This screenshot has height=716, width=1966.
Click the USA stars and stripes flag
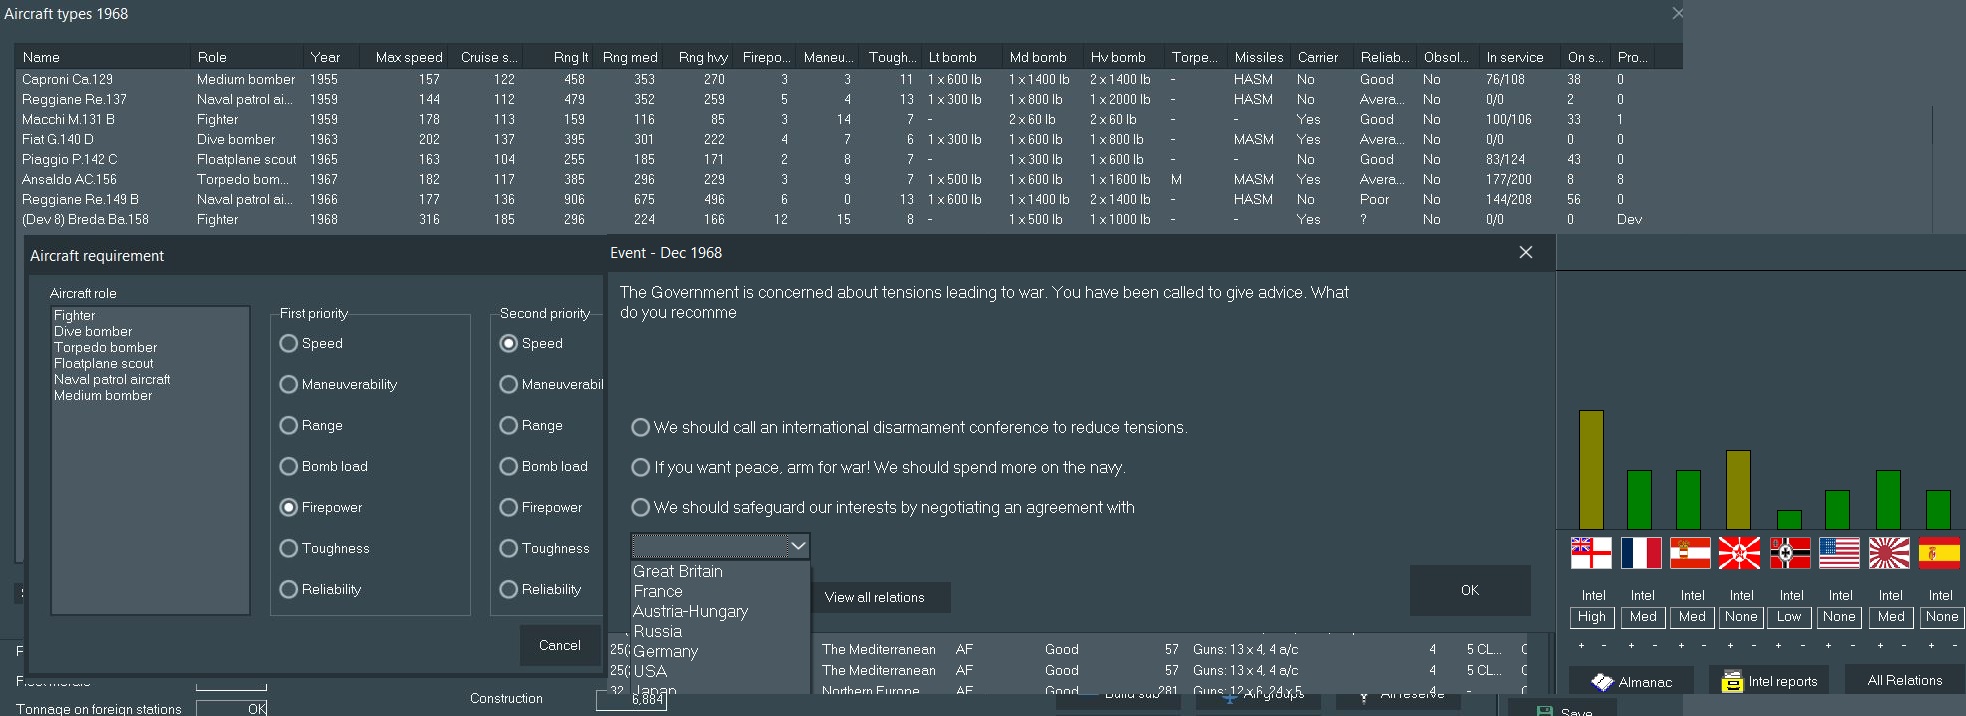(1839, 553)
